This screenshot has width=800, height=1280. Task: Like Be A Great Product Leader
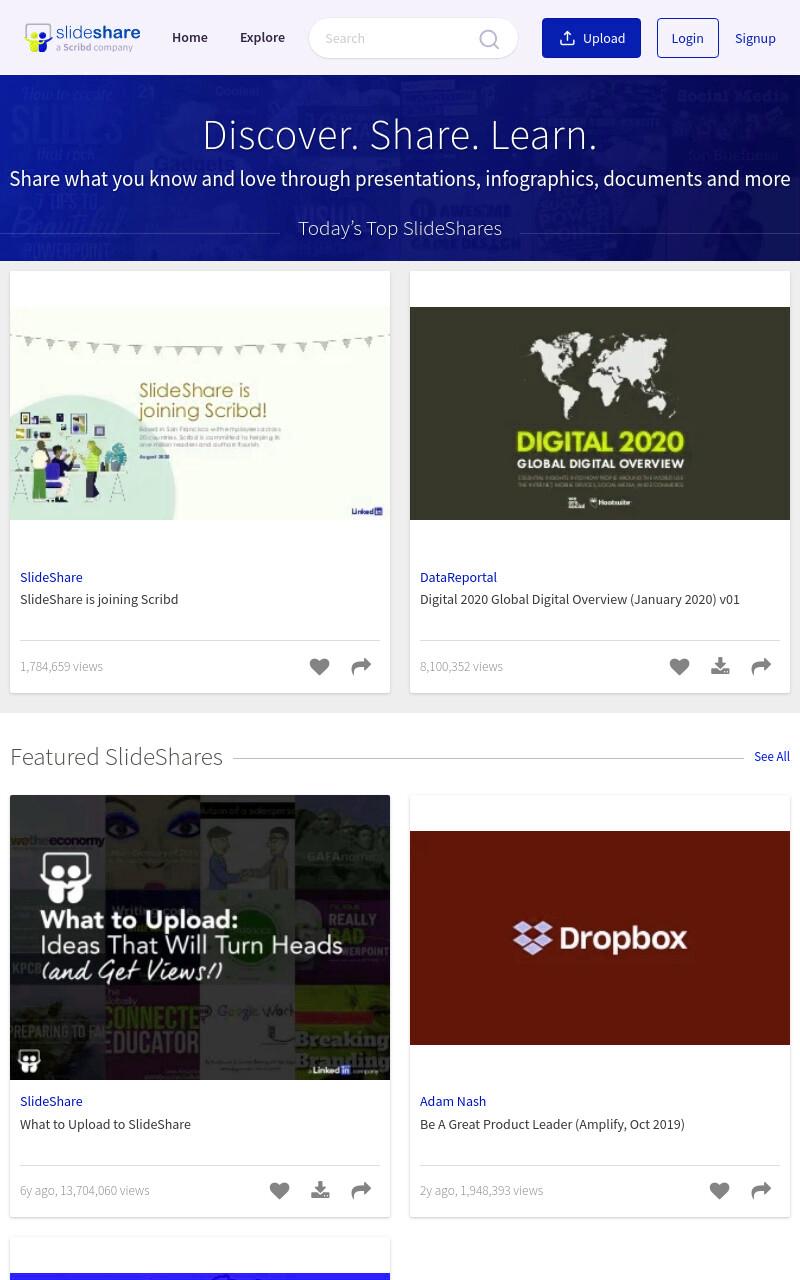point(719,1191)
